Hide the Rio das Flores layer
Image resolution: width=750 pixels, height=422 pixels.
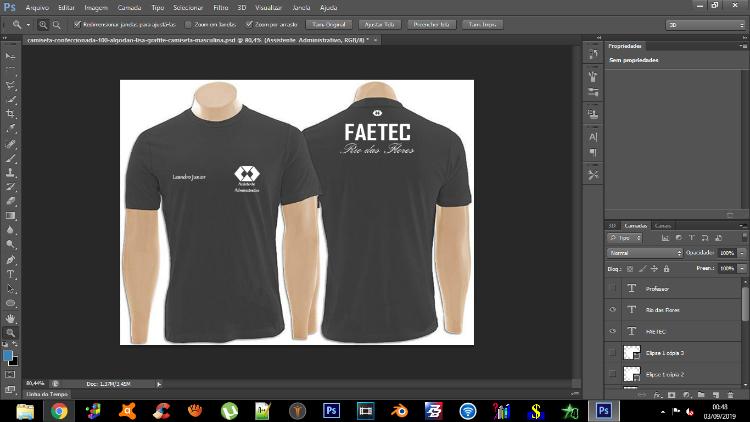click(x=613, y=310)
